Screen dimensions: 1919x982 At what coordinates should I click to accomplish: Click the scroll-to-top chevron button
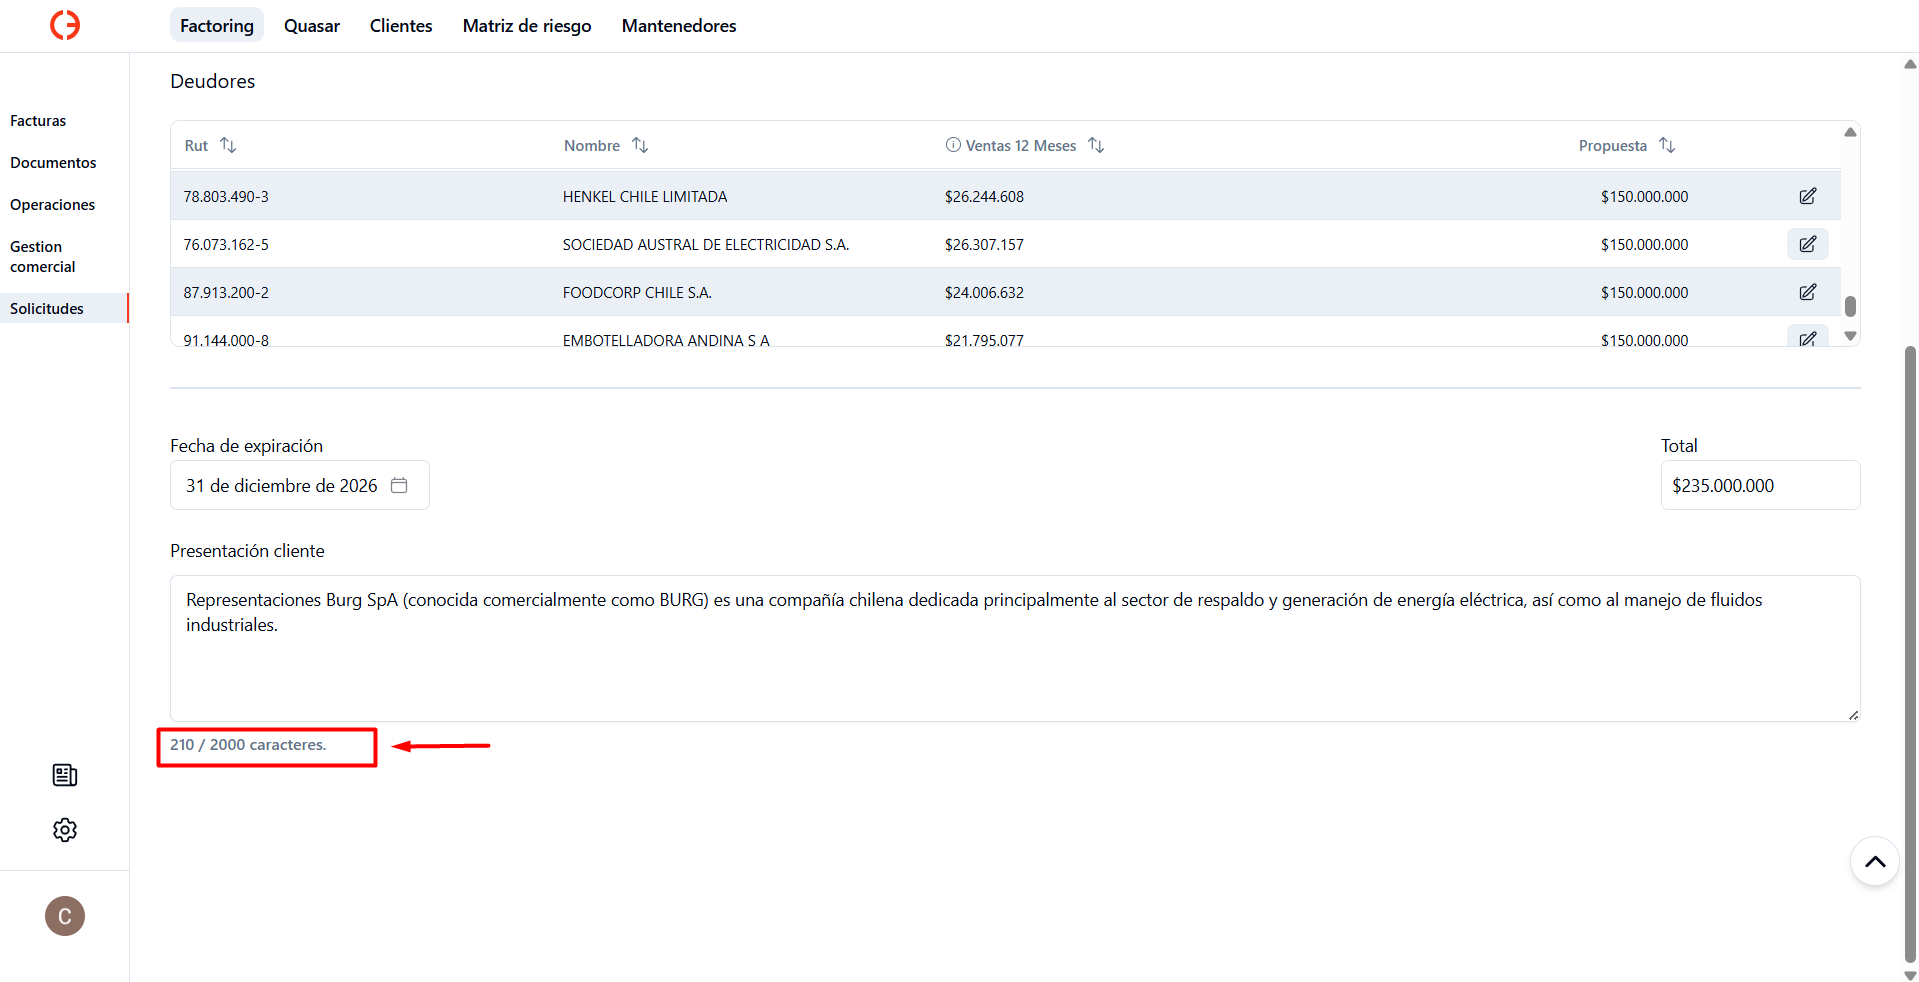[1875, 862]
